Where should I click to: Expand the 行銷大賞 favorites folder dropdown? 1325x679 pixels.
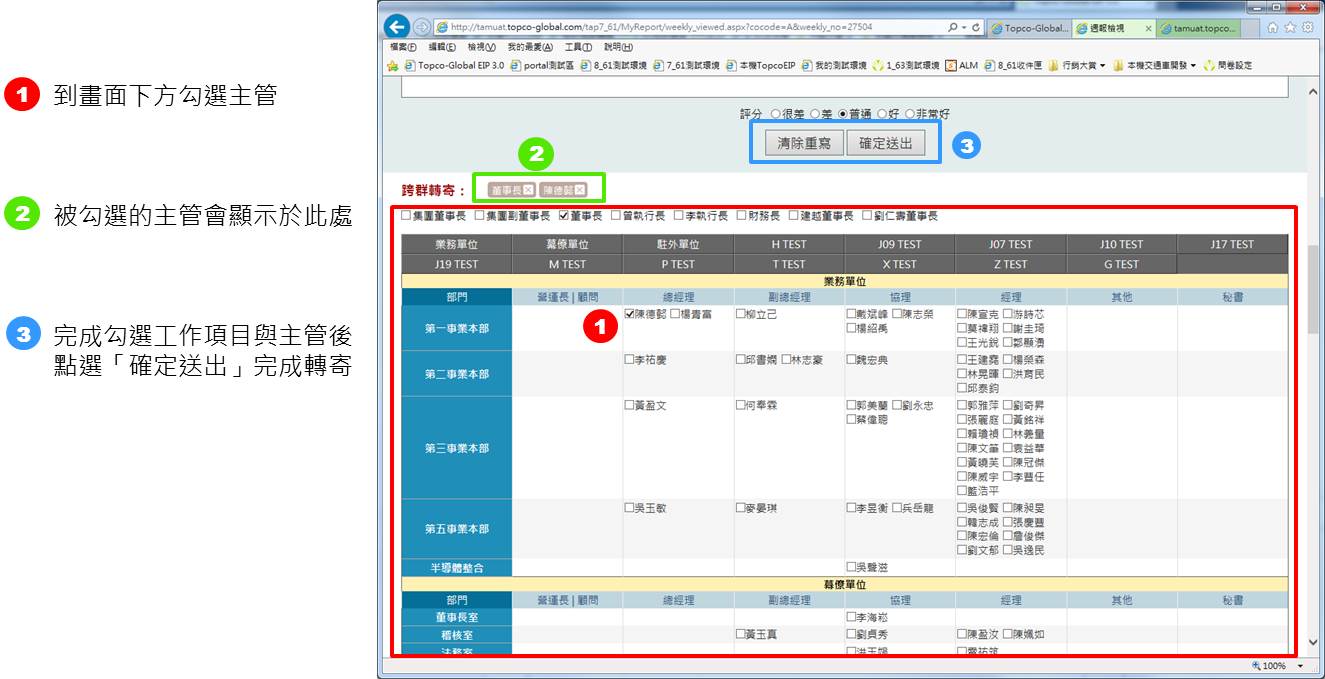click(x=1102, y=66)
